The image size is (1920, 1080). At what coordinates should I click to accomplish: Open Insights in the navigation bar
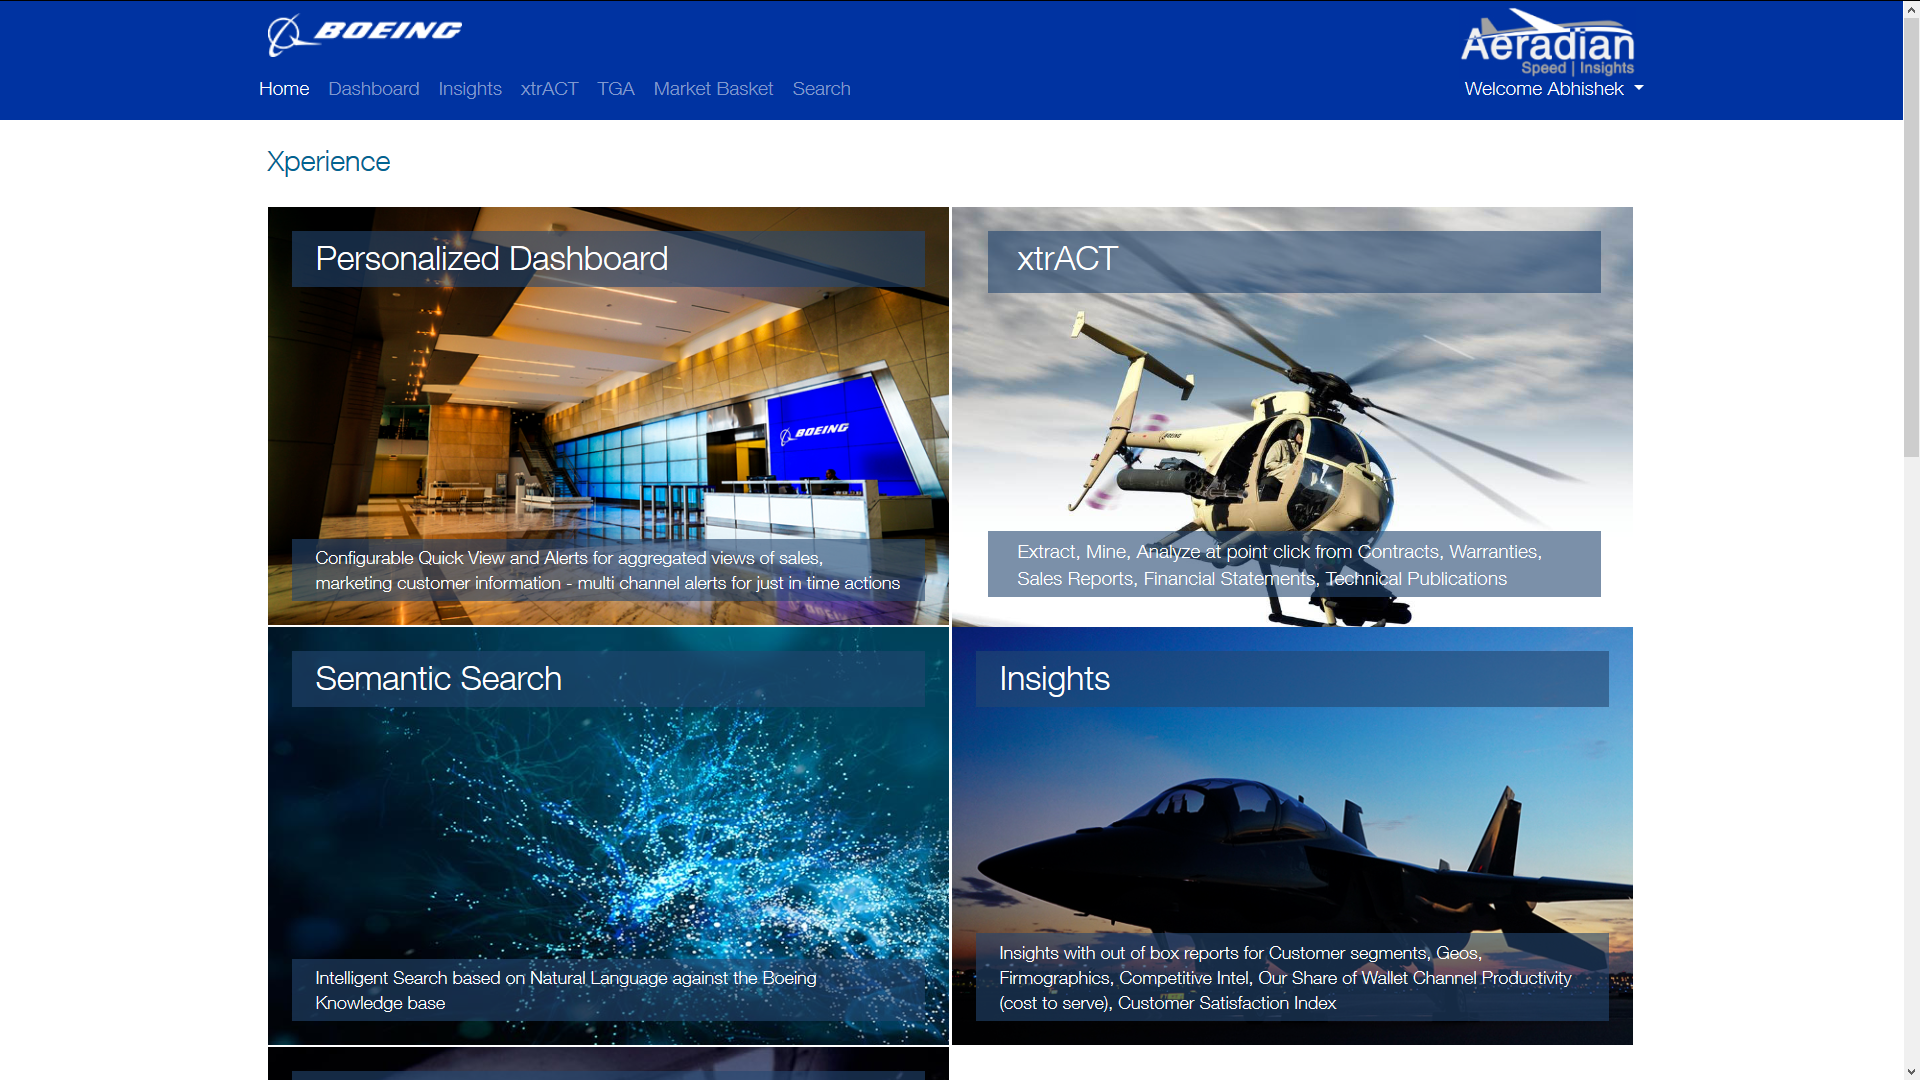470,89
